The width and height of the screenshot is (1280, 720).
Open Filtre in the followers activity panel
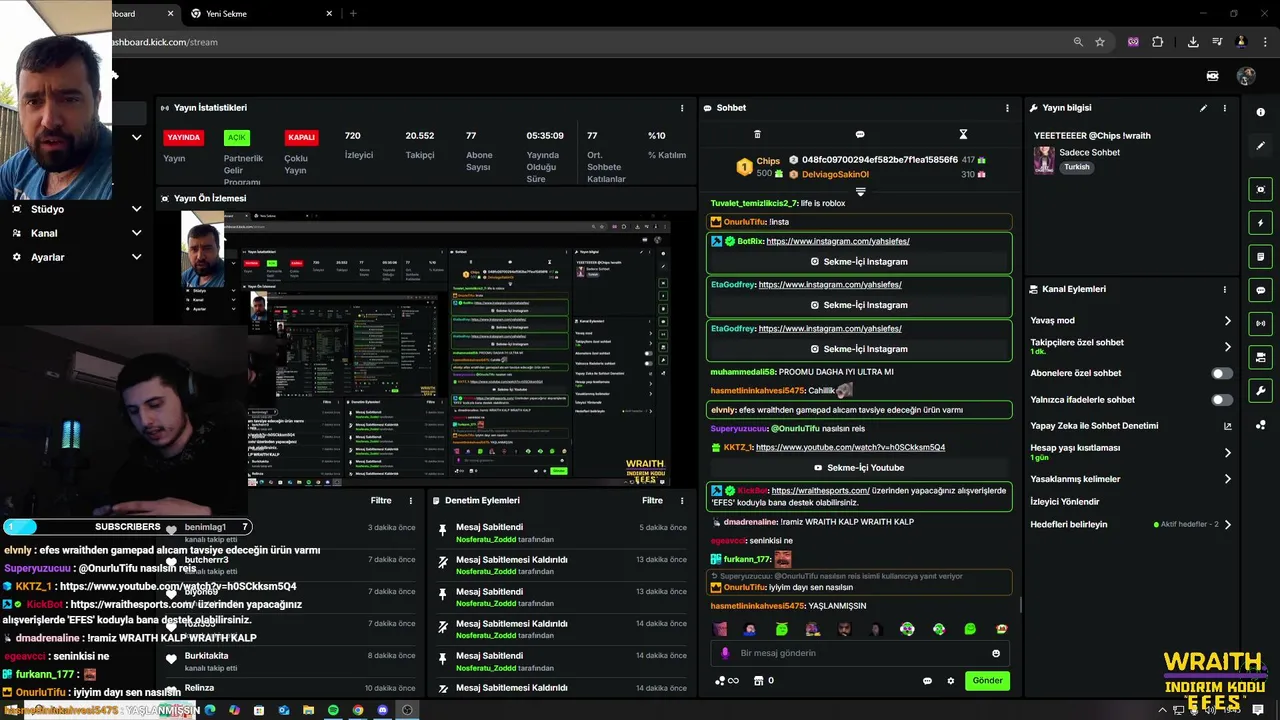tap(381, 501)
